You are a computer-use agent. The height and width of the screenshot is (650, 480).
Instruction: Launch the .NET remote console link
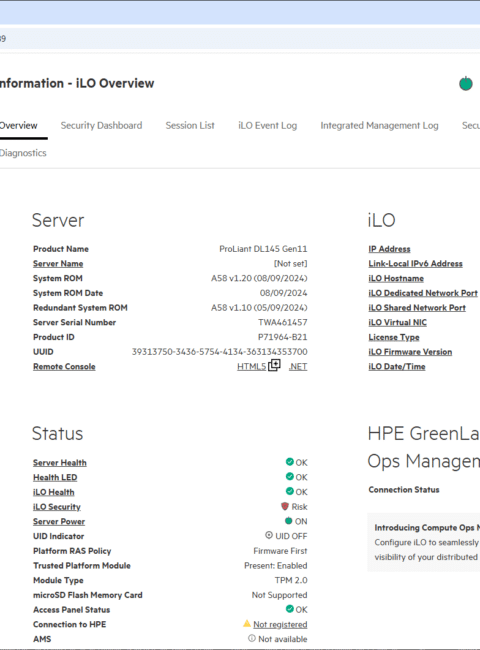[298, 366]
